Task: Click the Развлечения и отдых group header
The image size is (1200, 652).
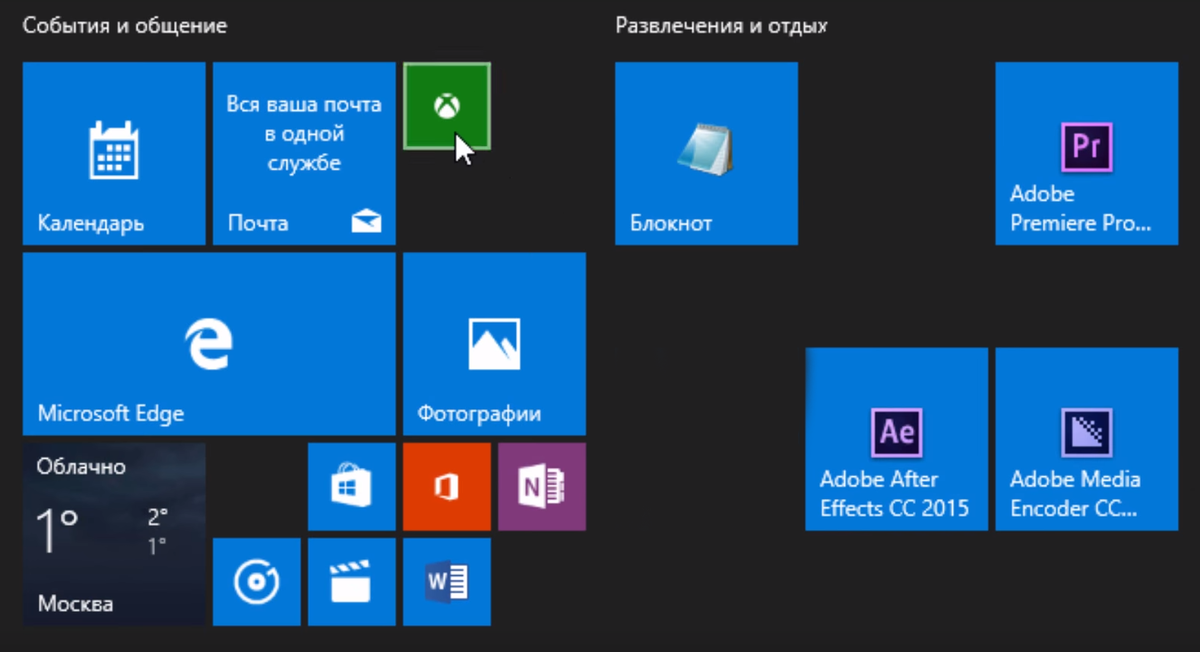Action: (721, 25)
